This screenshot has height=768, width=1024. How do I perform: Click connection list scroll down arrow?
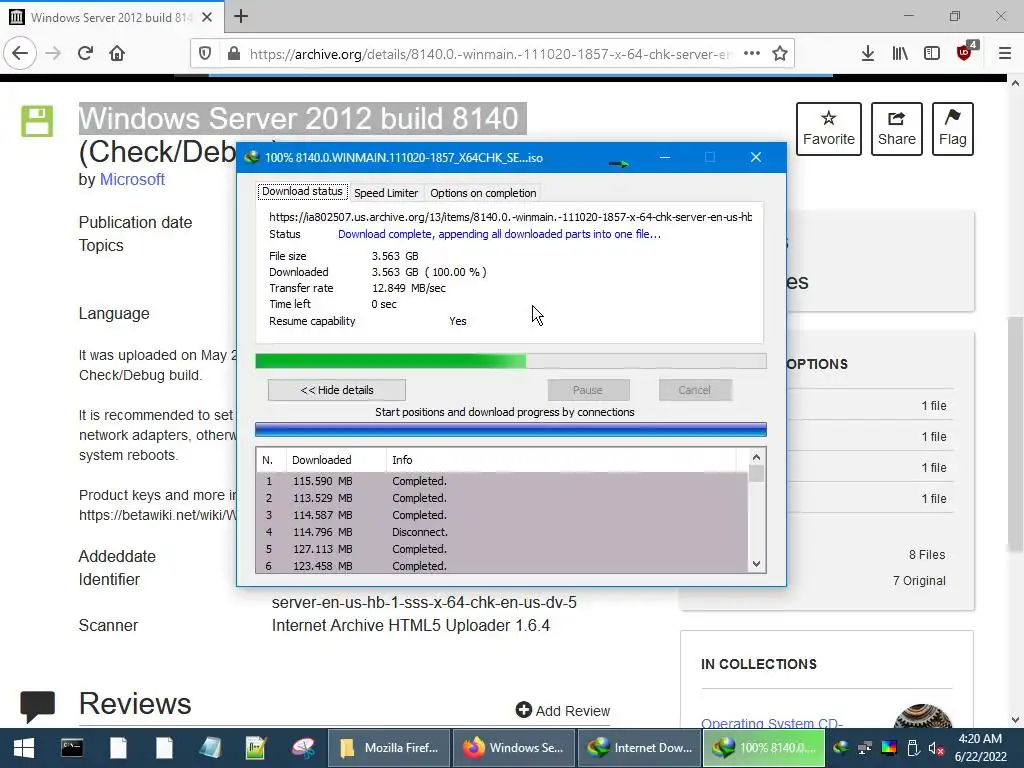point(756,564)
